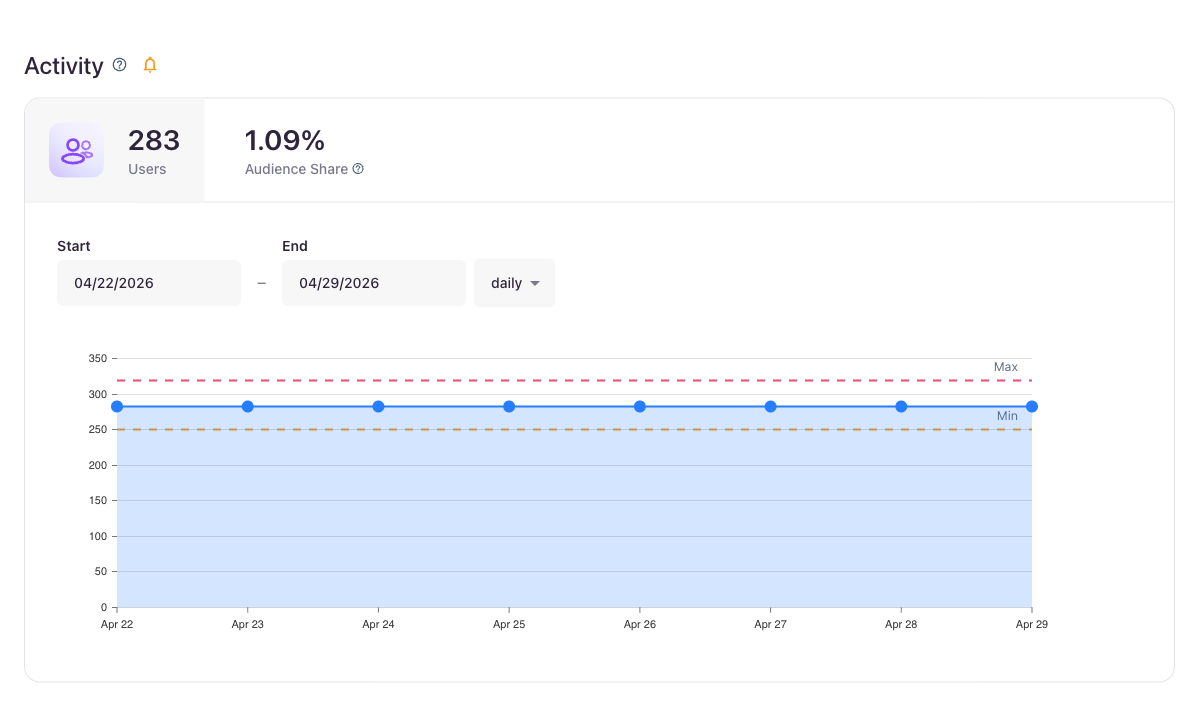Viewport: 1199px width, 708px height.
Task: Click the 350 y-axis label
Action: tap(98, 358)
